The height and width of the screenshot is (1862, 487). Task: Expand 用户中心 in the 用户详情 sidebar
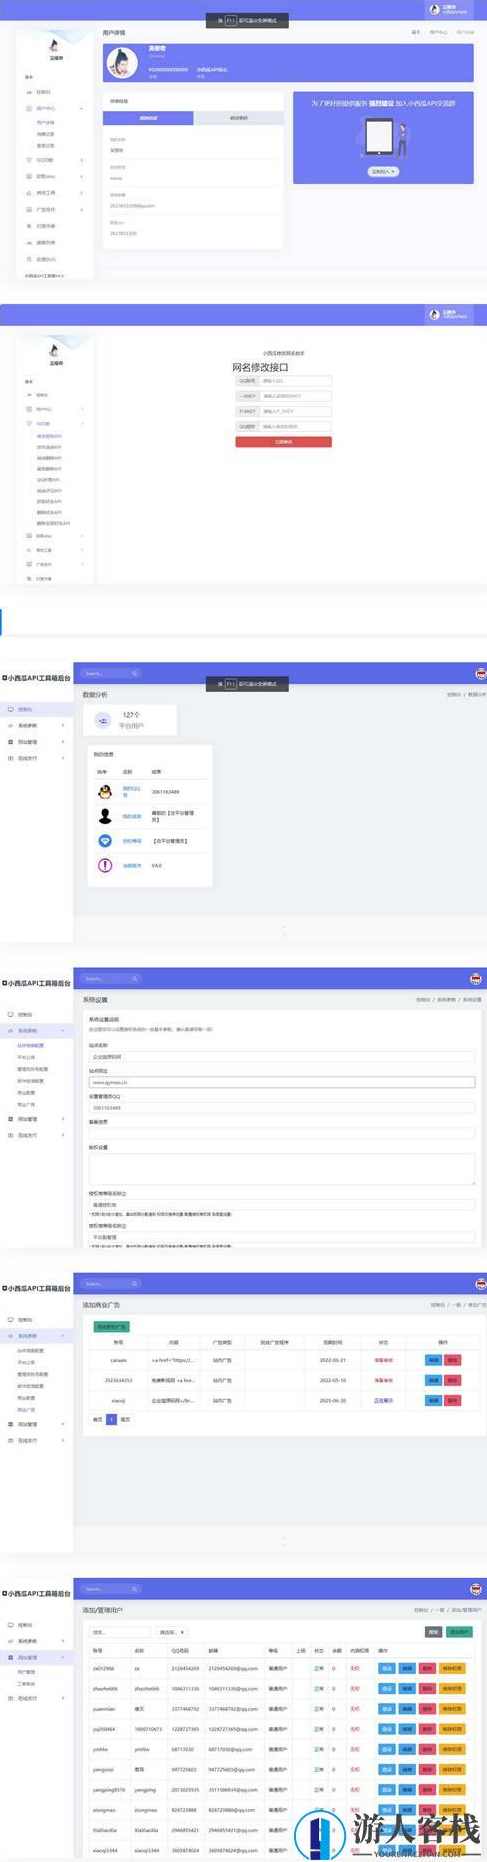56,108
